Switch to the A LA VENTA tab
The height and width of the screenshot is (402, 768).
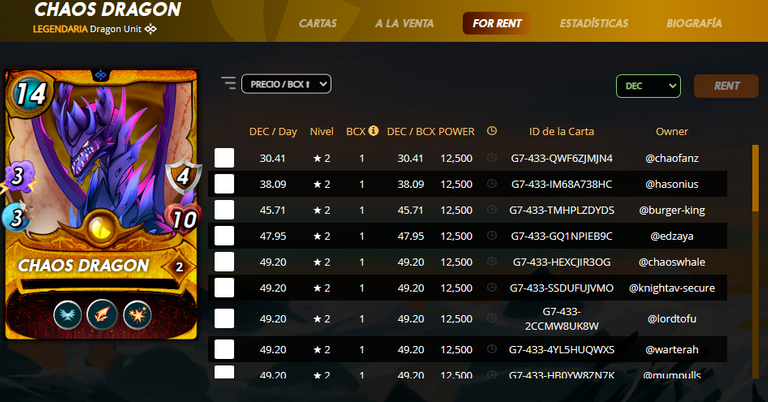[405, 23]
